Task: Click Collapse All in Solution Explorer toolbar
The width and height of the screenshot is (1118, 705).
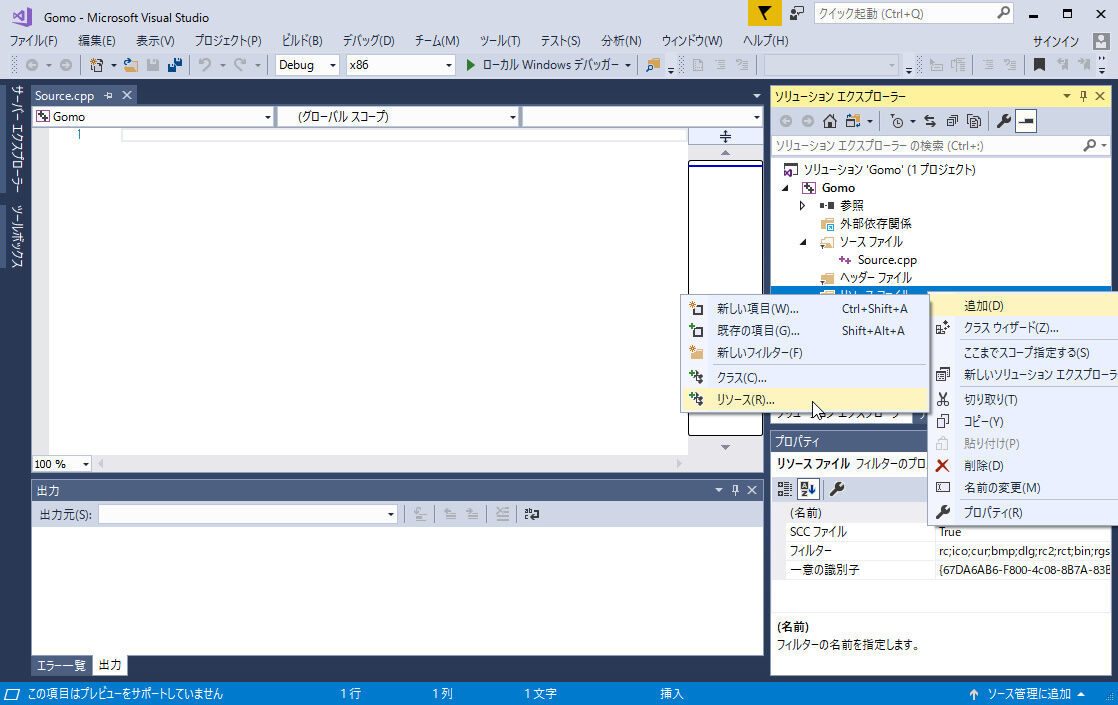Action: [952, 121]
